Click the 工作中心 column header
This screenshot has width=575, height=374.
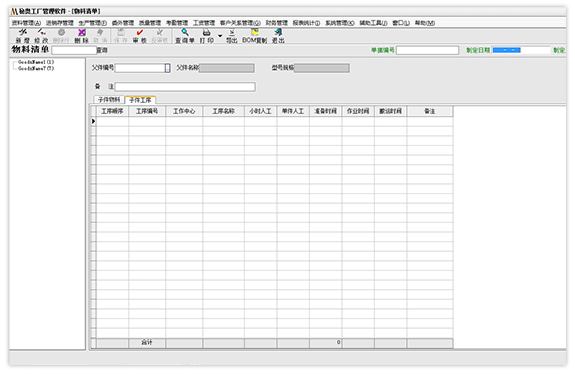[x=184, y=111]
